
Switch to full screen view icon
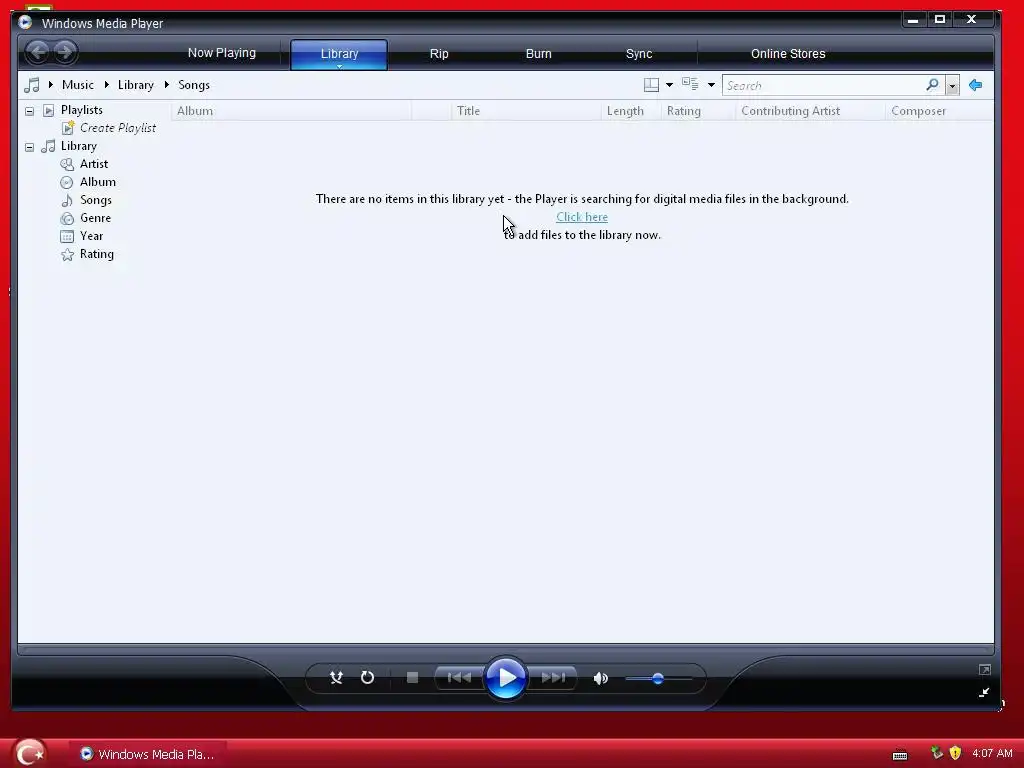tap(985, 669)
